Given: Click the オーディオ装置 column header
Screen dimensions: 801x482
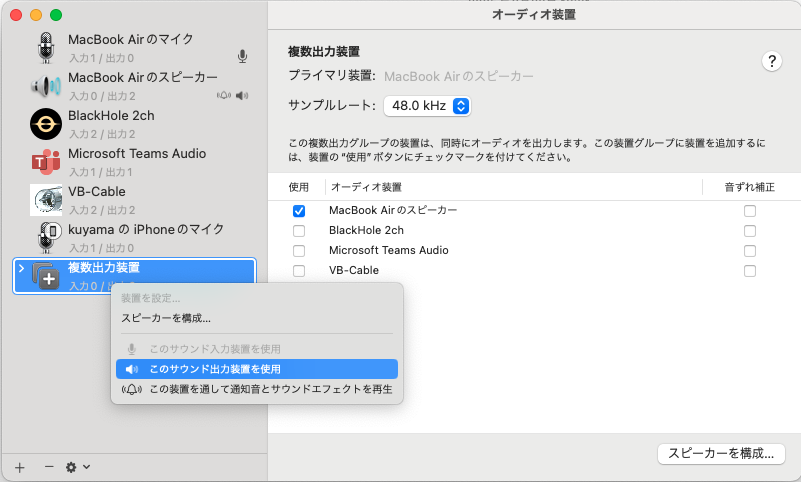Looking at the screenshot, I should tap(366, 187).
